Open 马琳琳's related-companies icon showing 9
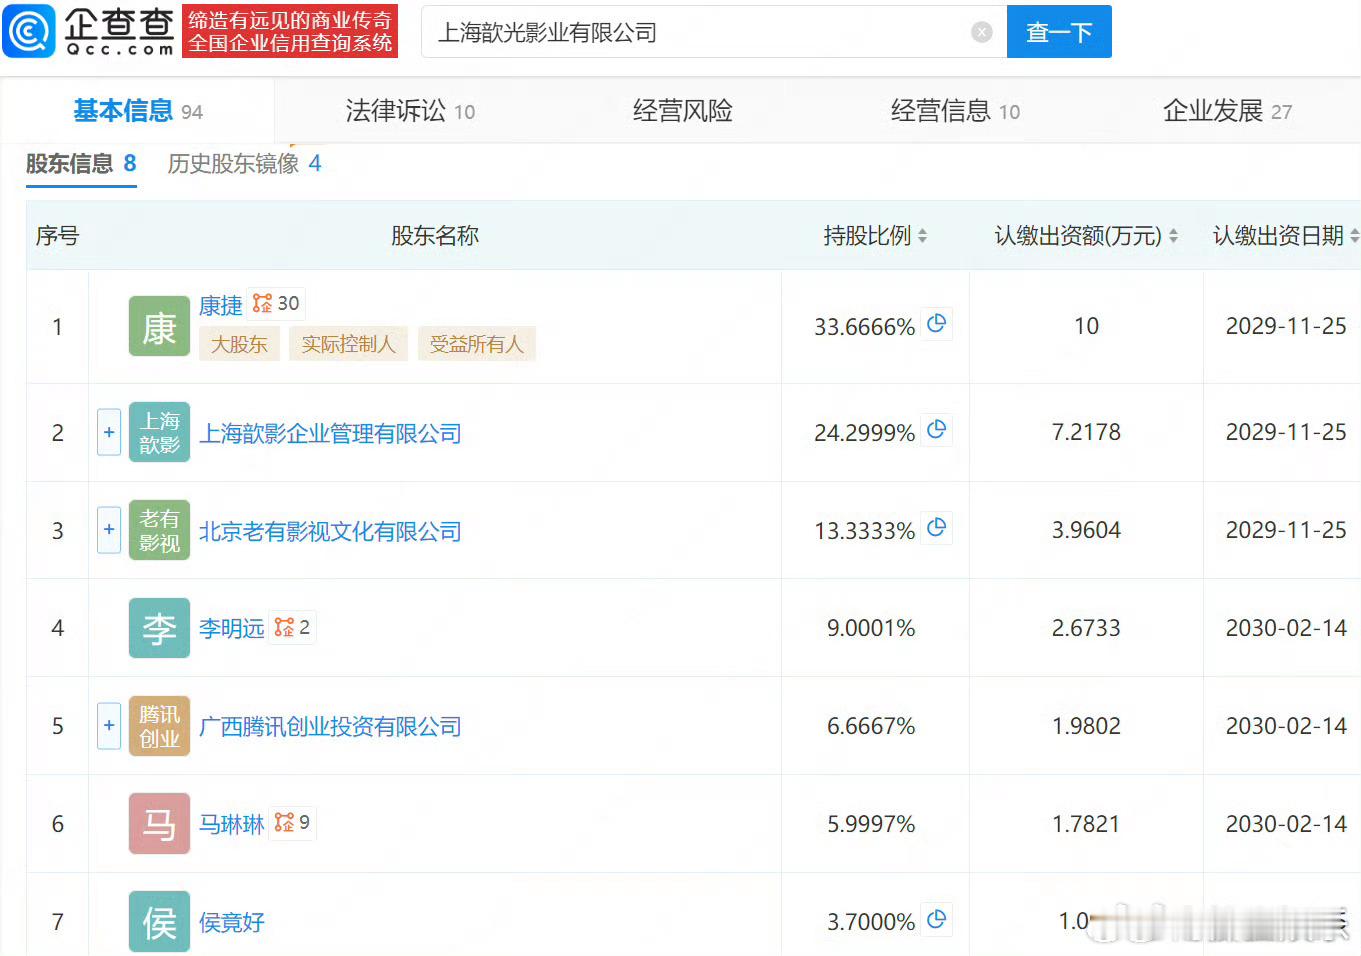 pos(293,823)
